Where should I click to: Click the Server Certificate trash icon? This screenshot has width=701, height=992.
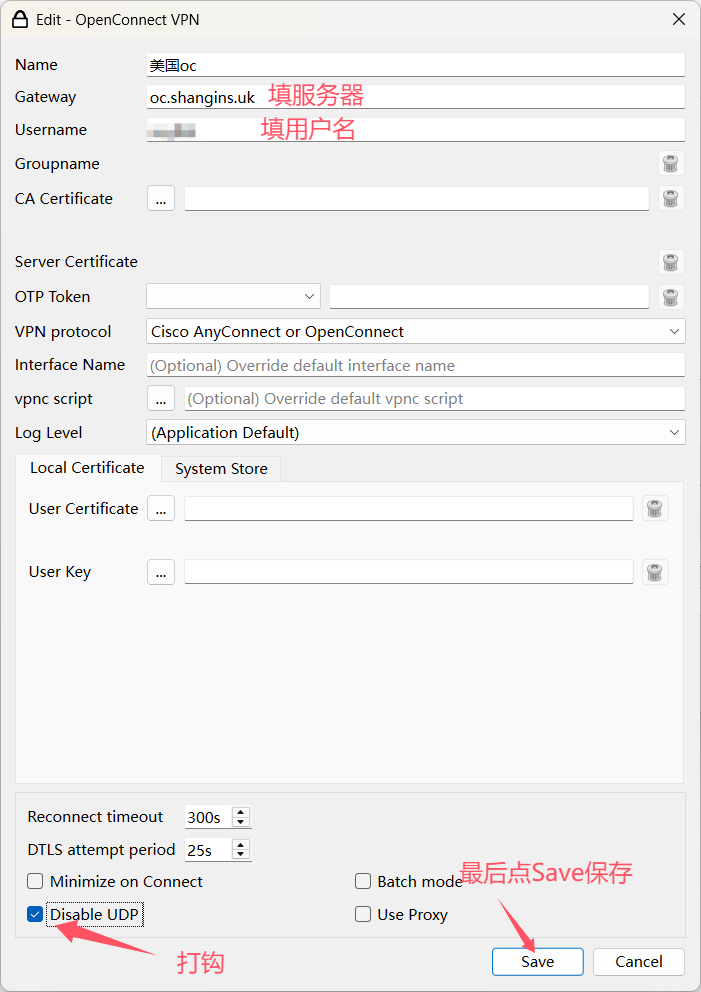[671, 262]
